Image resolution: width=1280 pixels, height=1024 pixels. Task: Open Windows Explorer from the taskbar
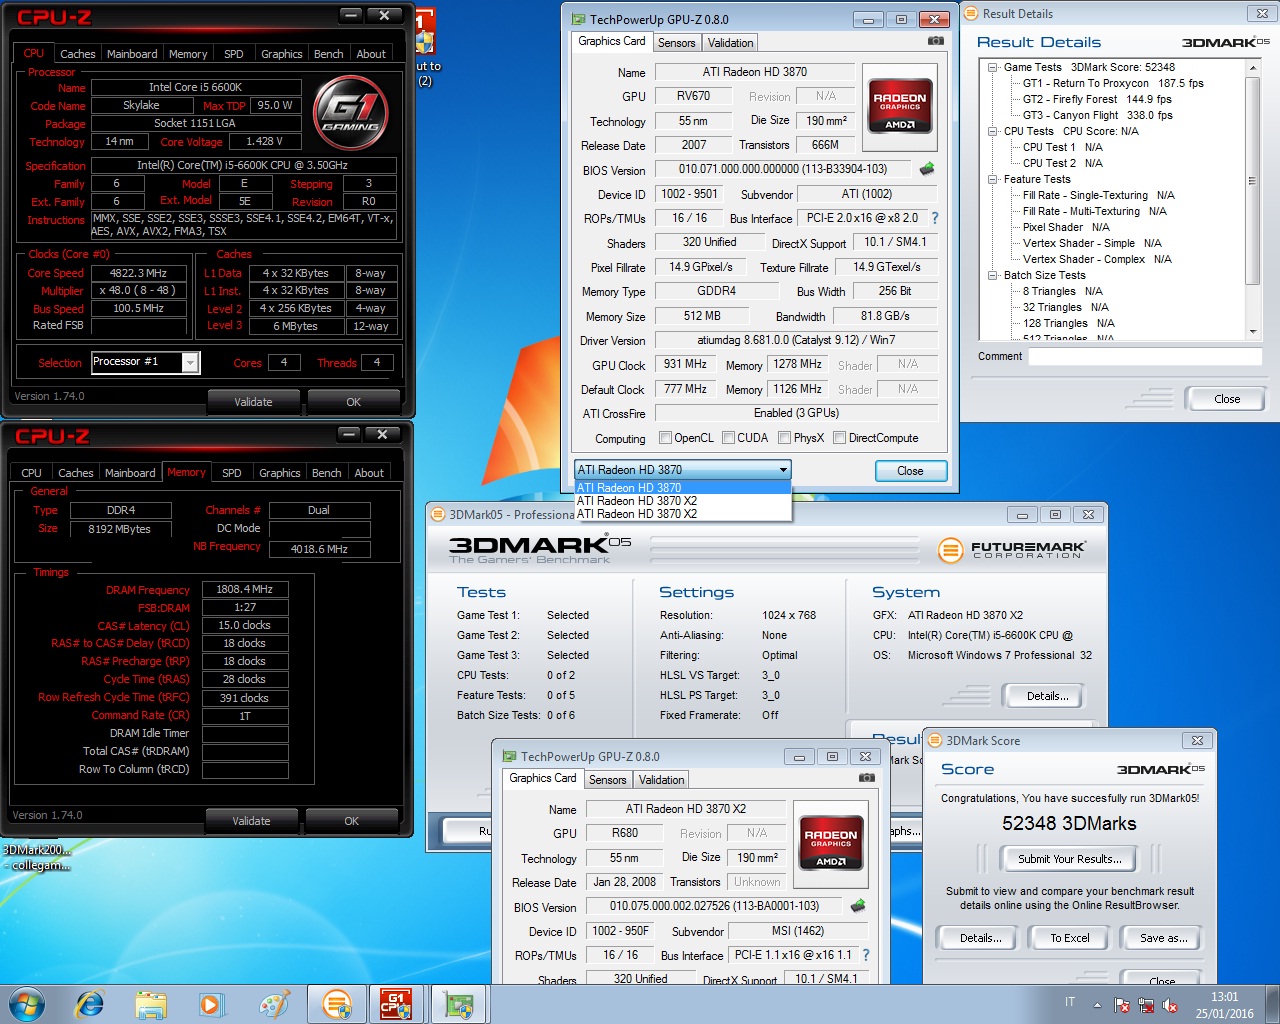pos(151,1004)
